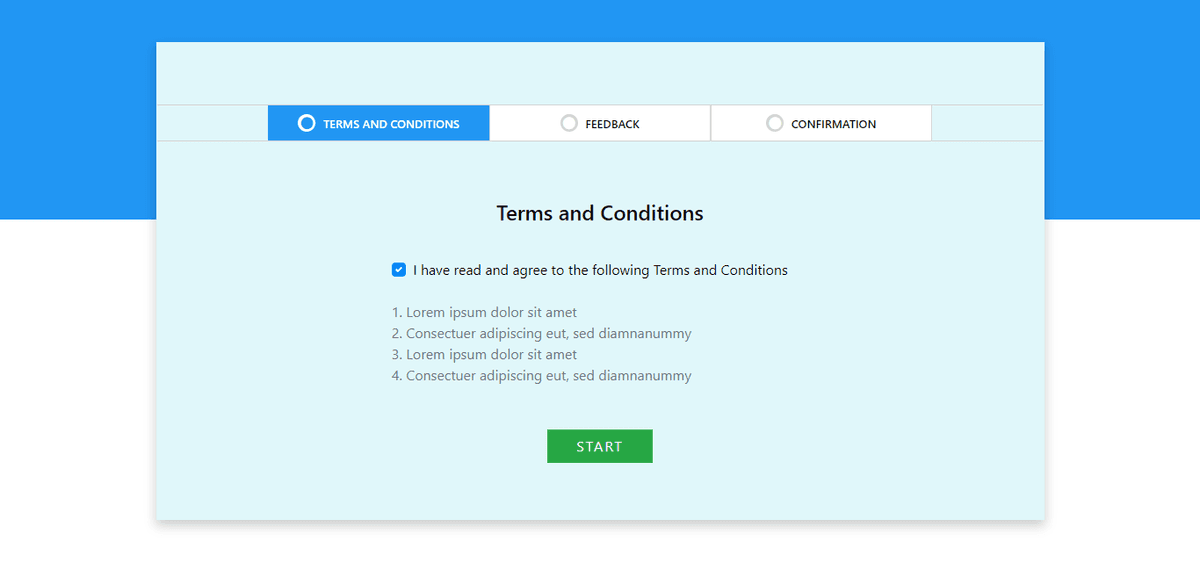Viewport: 1200px width, 577px height.
Task: Select the filled progress circle on the active step
Action: 306,122
